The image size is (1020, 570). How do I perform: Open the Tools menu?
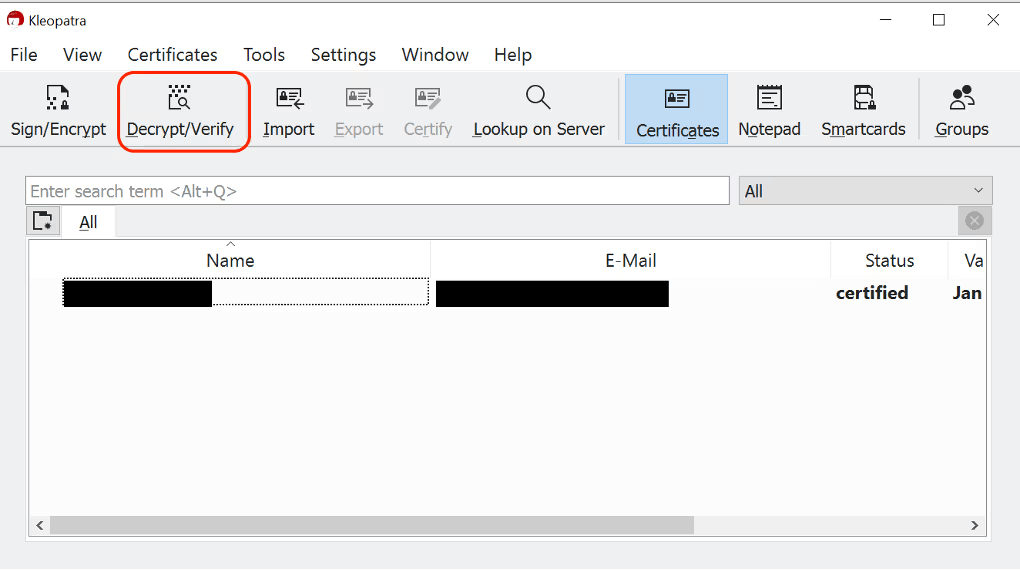click(264, 55)
